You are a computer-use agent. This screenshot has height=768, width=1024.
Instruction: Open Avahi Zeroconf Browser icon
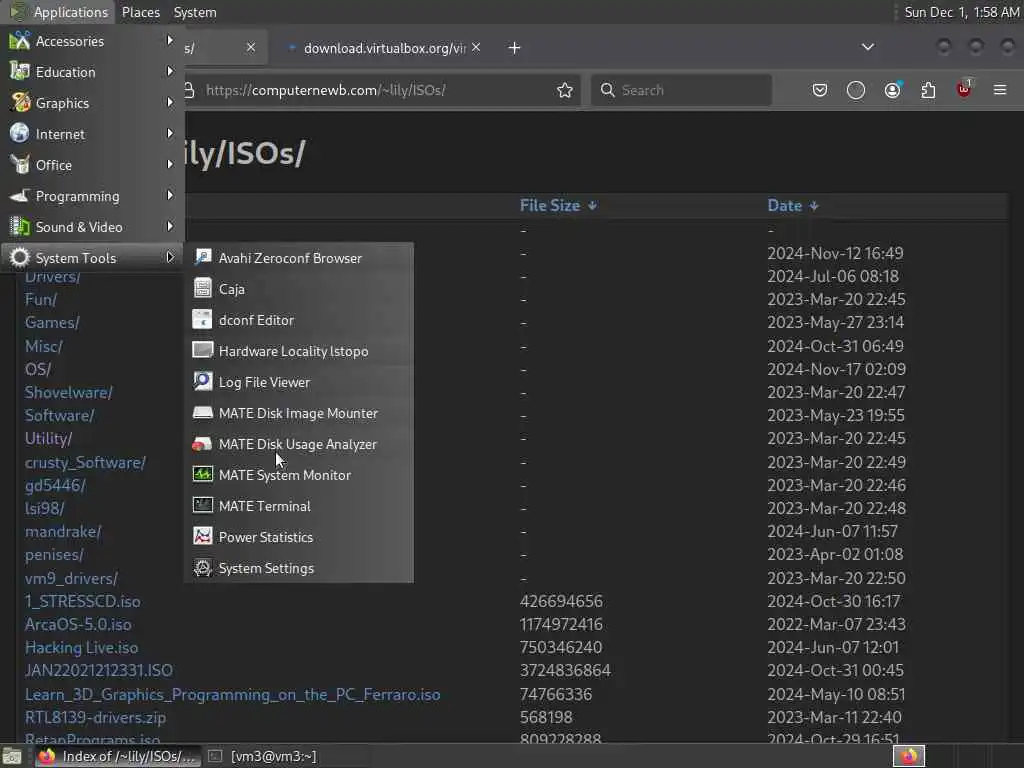pyautogui.click(x=202, y=257)
